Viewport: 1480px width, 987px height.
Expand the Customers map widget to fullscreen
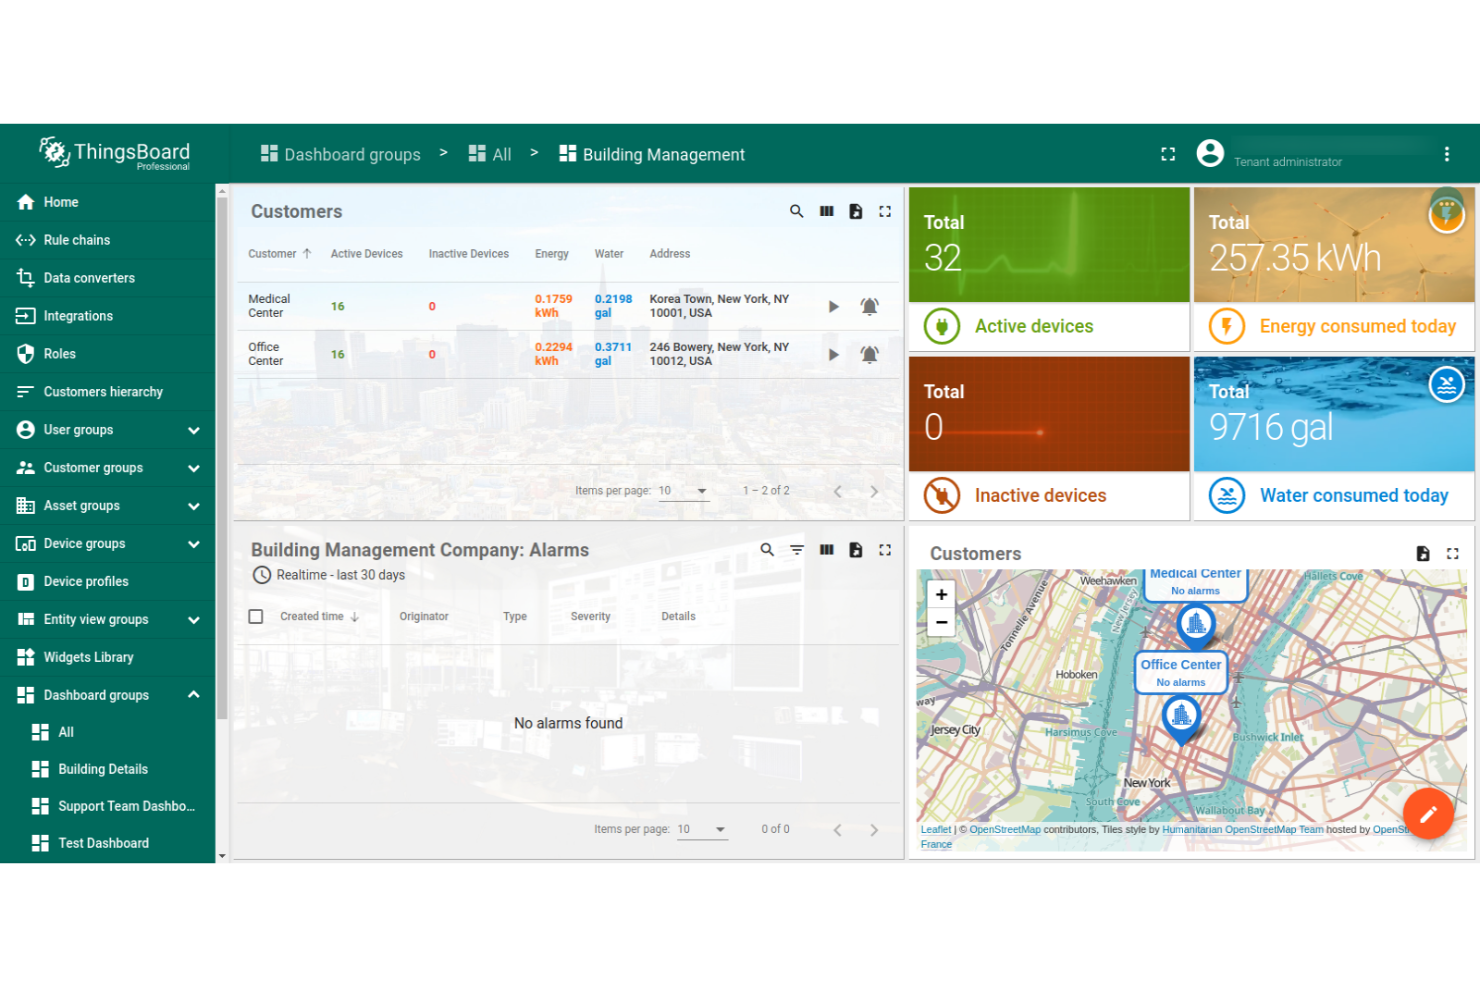tap(1455, 553)
